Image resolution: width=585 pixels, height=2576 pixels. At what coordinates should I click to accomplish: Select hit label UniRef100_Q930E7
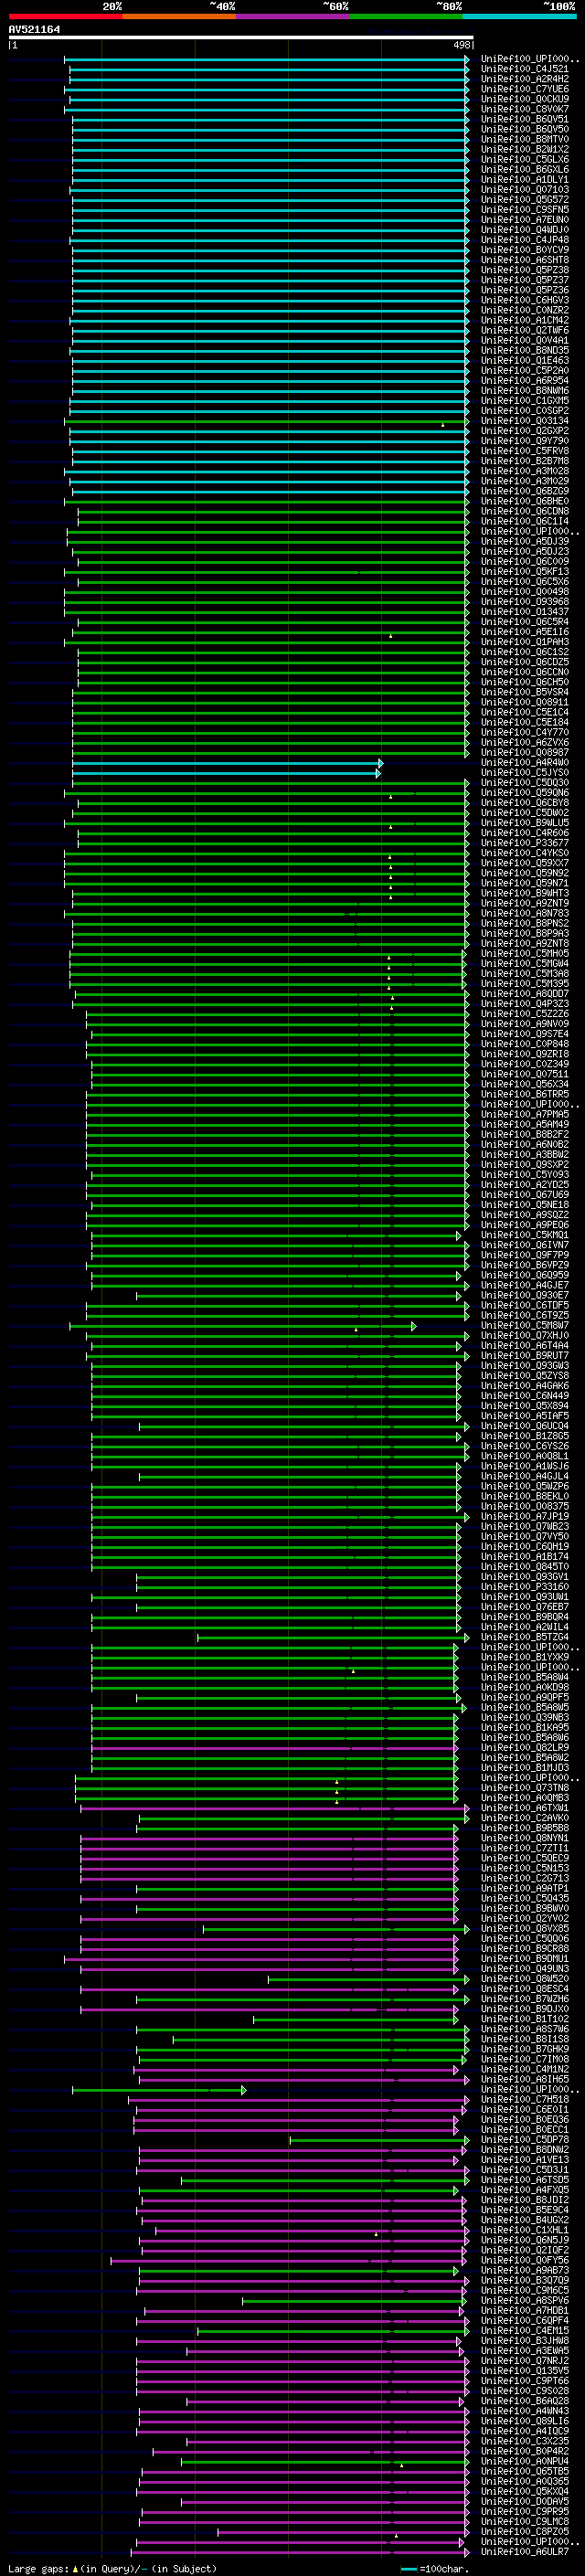coord(525,1295)
